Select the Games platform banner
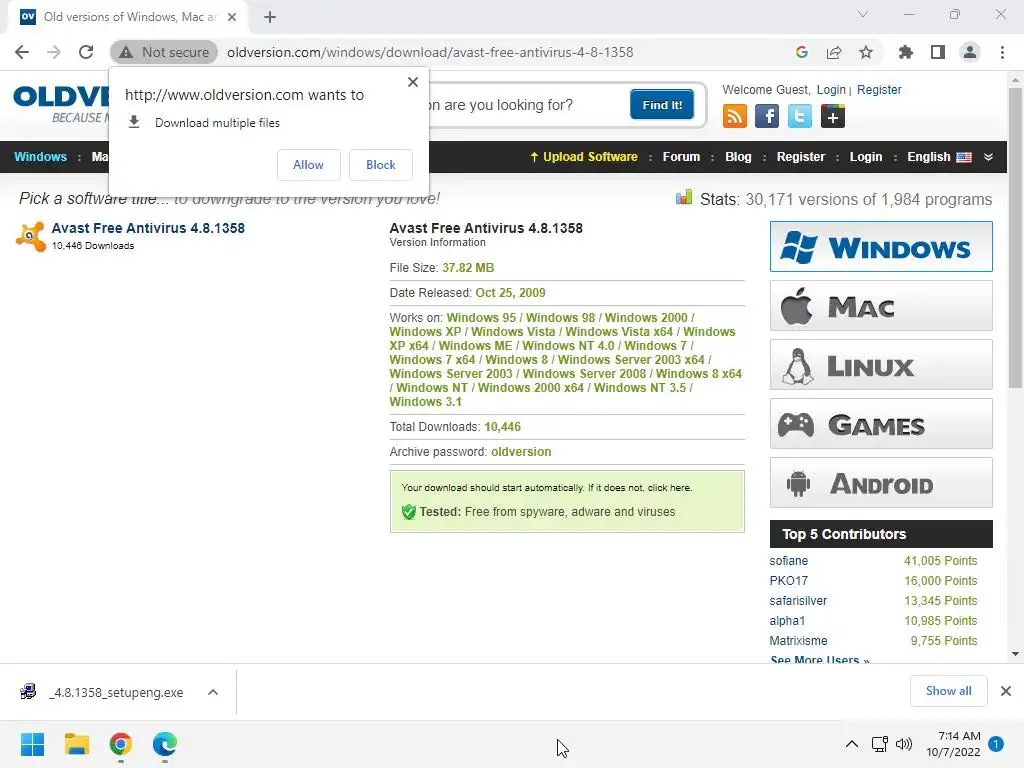Viewport: 1024px width, 768px height. click(881, 424)
